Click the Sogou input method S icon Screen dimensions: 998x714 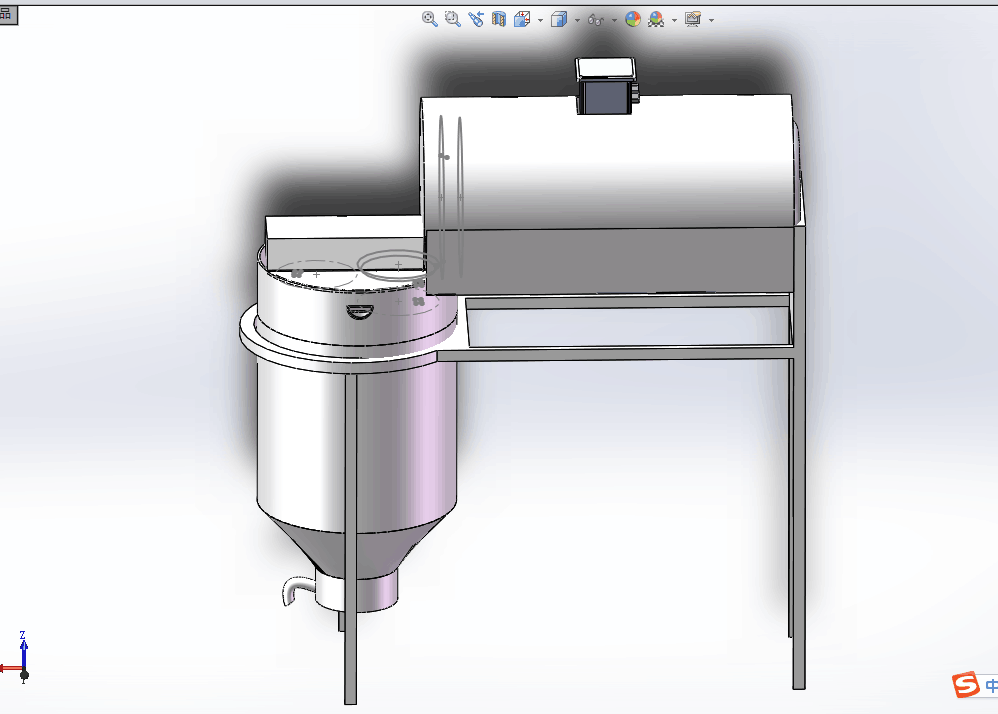966,685
